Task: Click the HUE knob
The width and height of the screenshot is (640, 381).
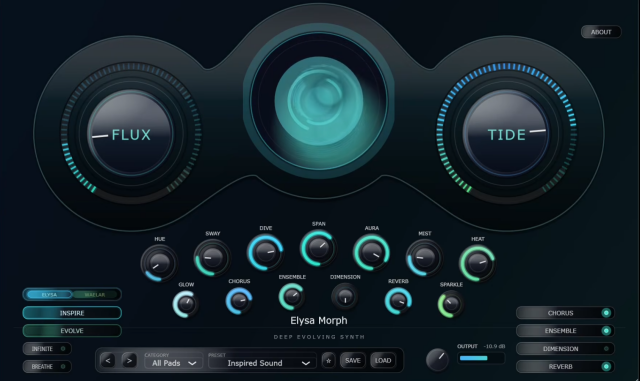Action: (159, 263)
